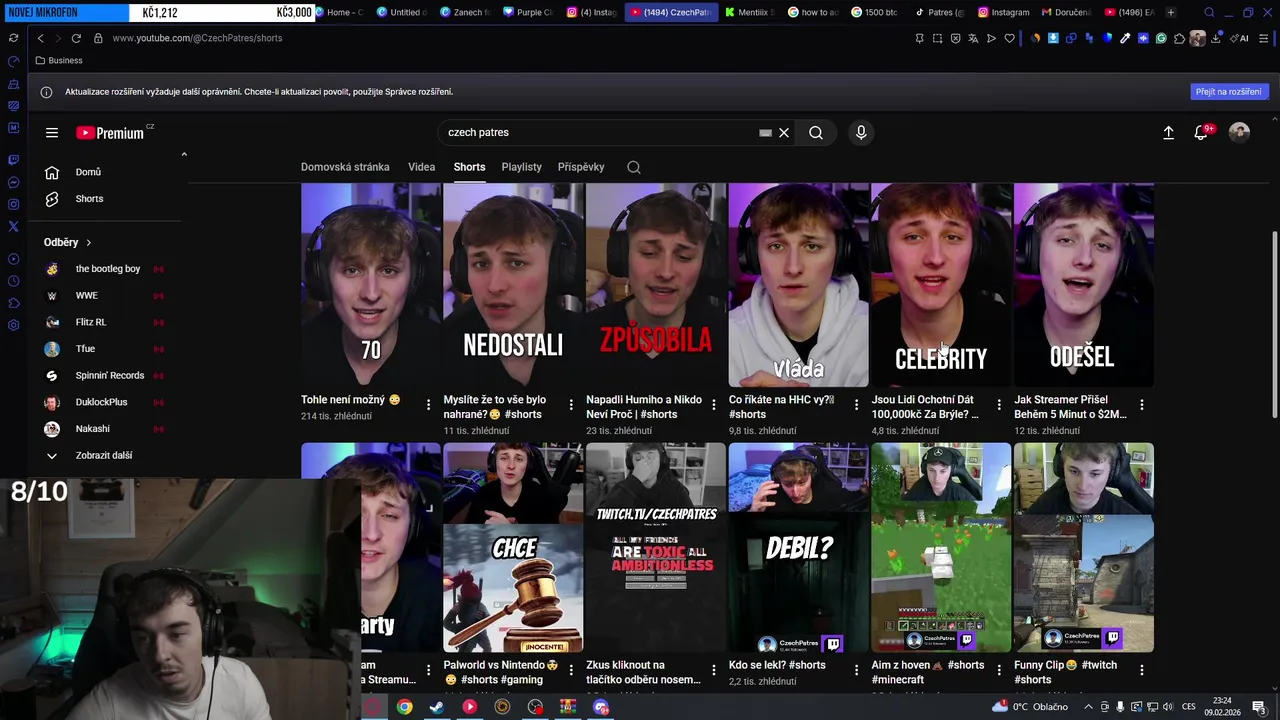Play the ODEŠEL short thumbnail
The image size is (1280, 720).
[1084, 285]
